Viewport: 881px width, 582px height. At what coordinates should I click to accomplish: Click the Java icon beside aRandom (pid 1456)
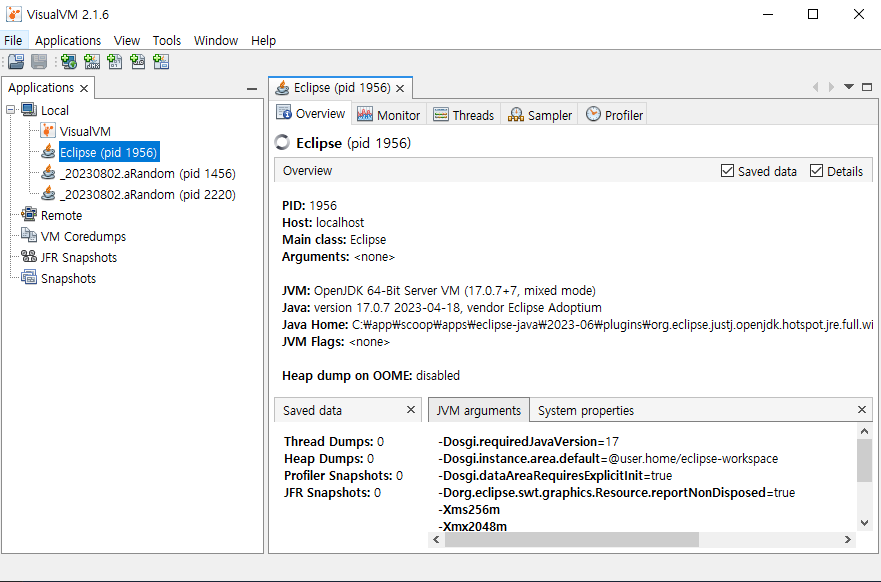pyautogui.click(x=48, y=173)
